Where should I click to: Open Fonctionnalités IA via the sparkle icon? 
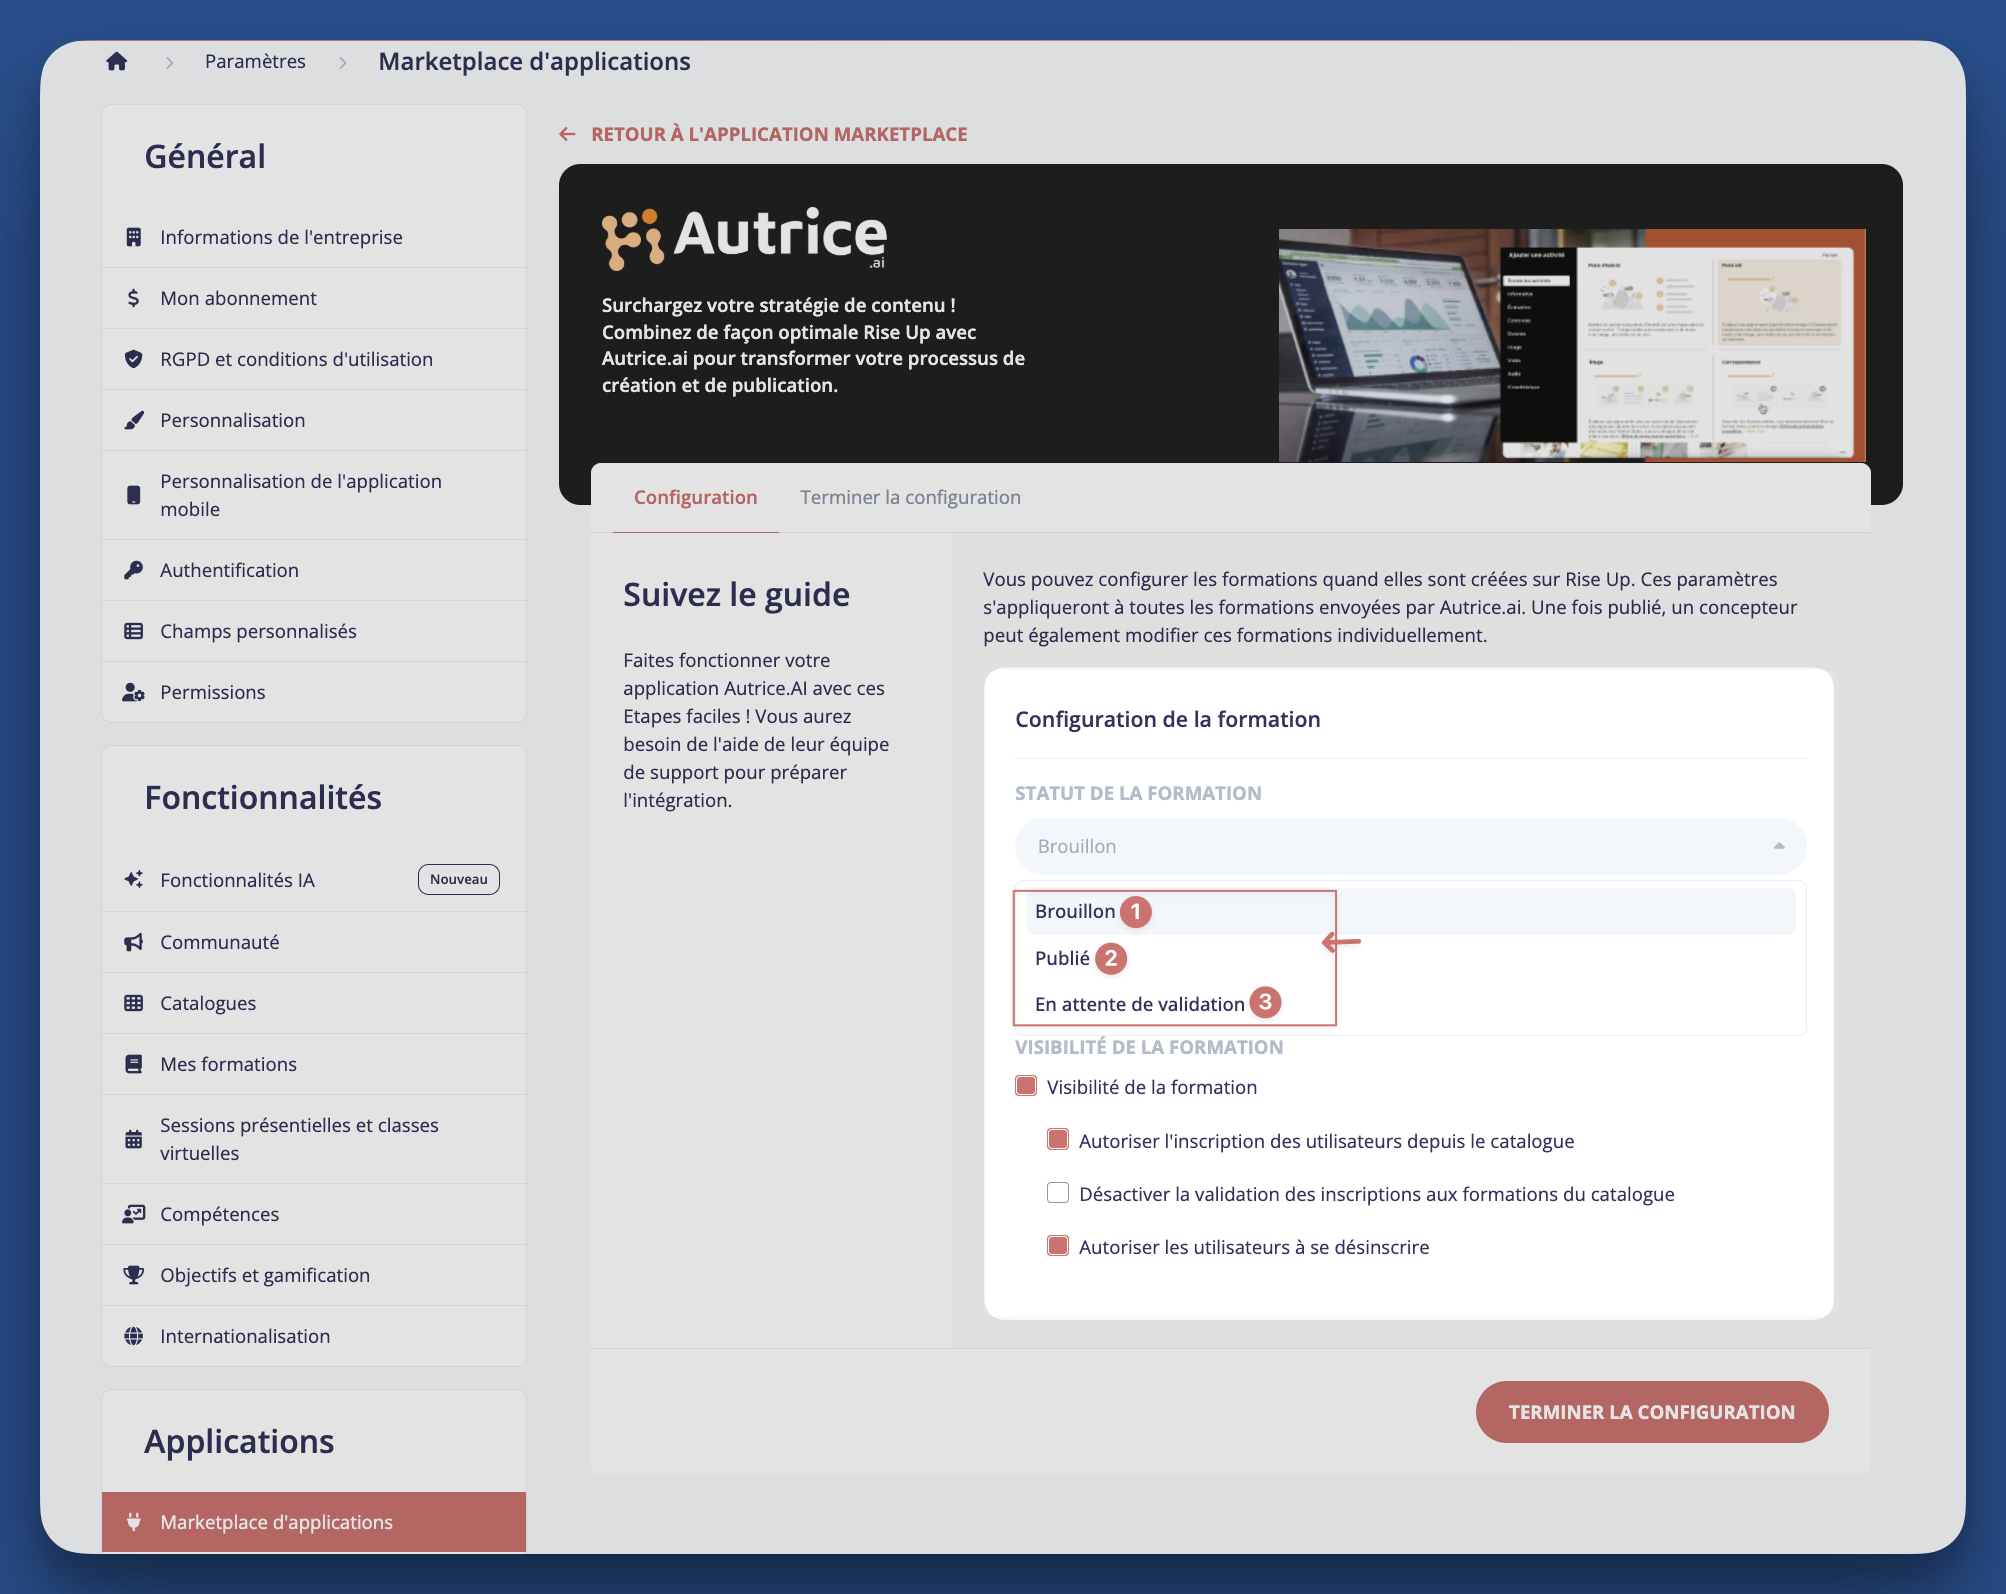pyautogui.click(x=133, y=879)
